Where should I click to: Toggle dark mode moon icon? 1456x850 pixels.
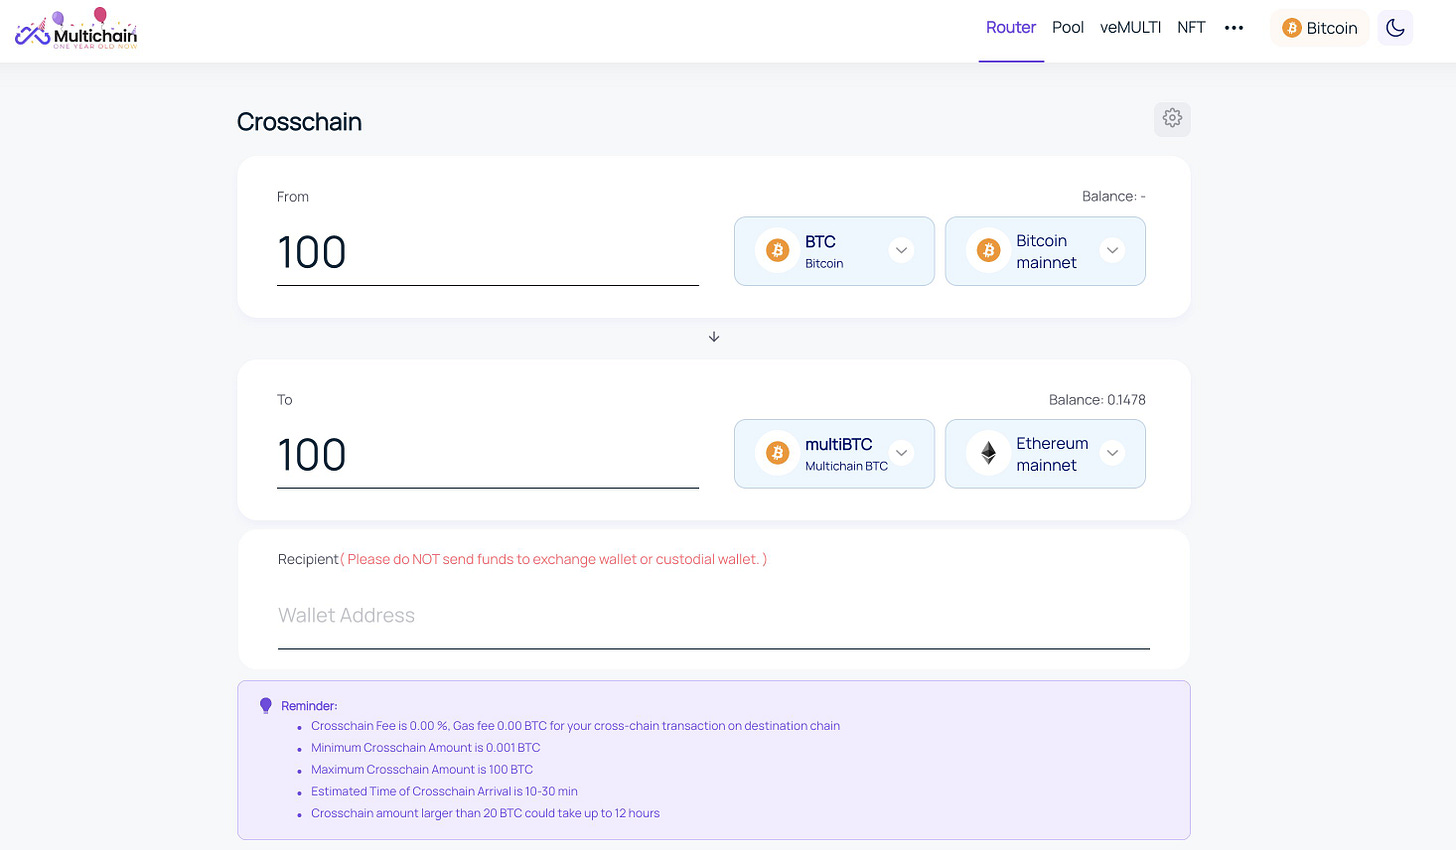click(x=1395, y=28)
